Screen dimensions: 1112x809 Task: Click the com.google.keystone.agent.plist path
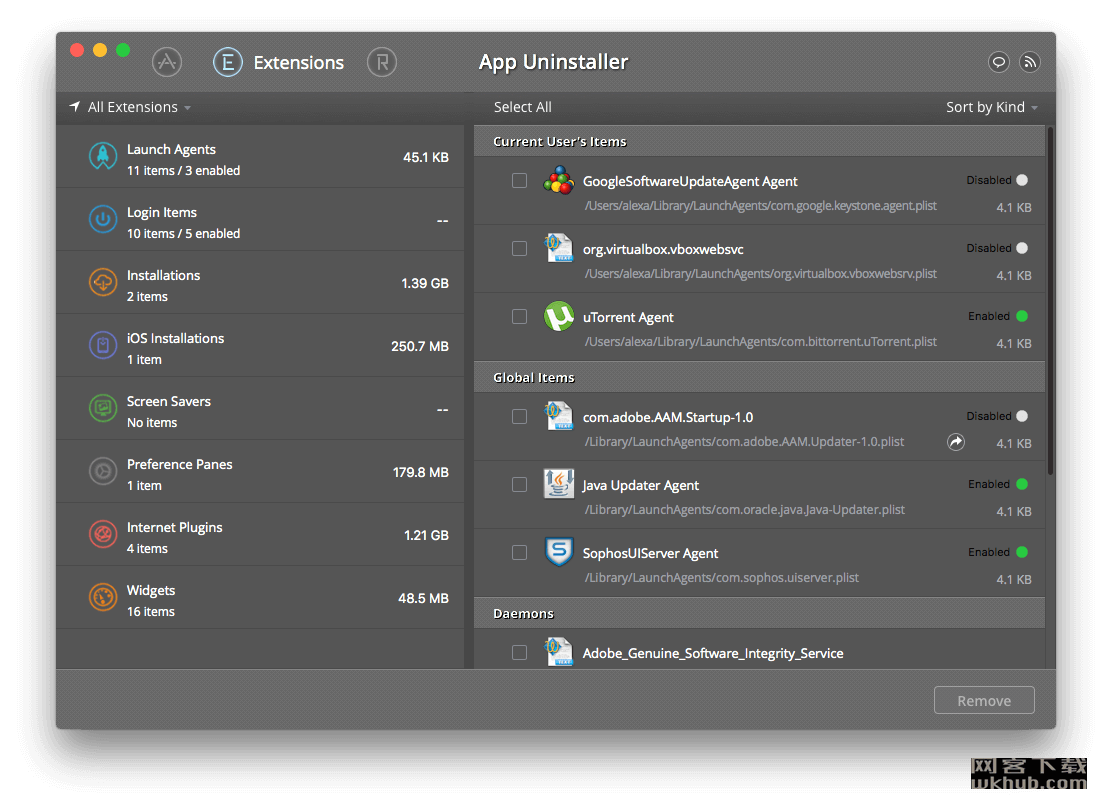[x=760, y=206]
